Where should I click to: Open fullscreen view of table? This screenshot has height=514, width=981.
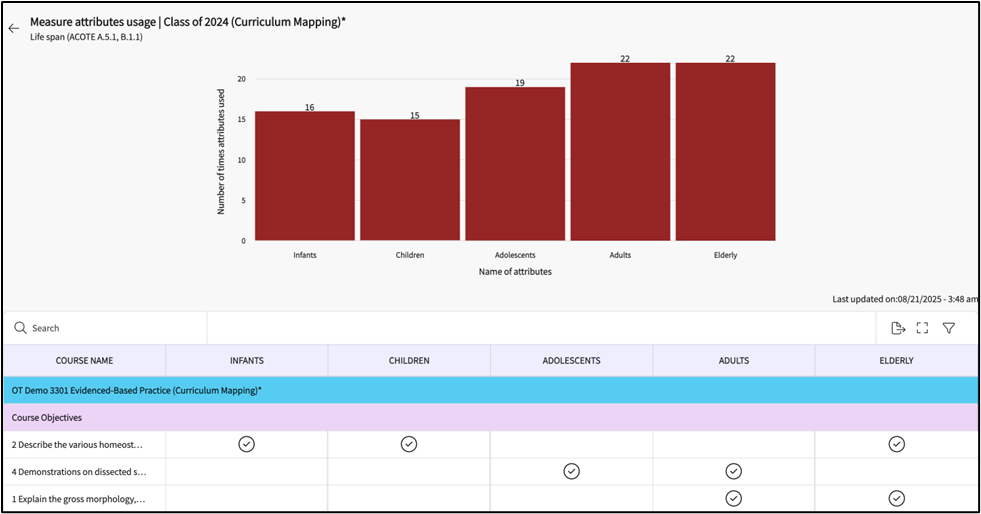point(923,328)
